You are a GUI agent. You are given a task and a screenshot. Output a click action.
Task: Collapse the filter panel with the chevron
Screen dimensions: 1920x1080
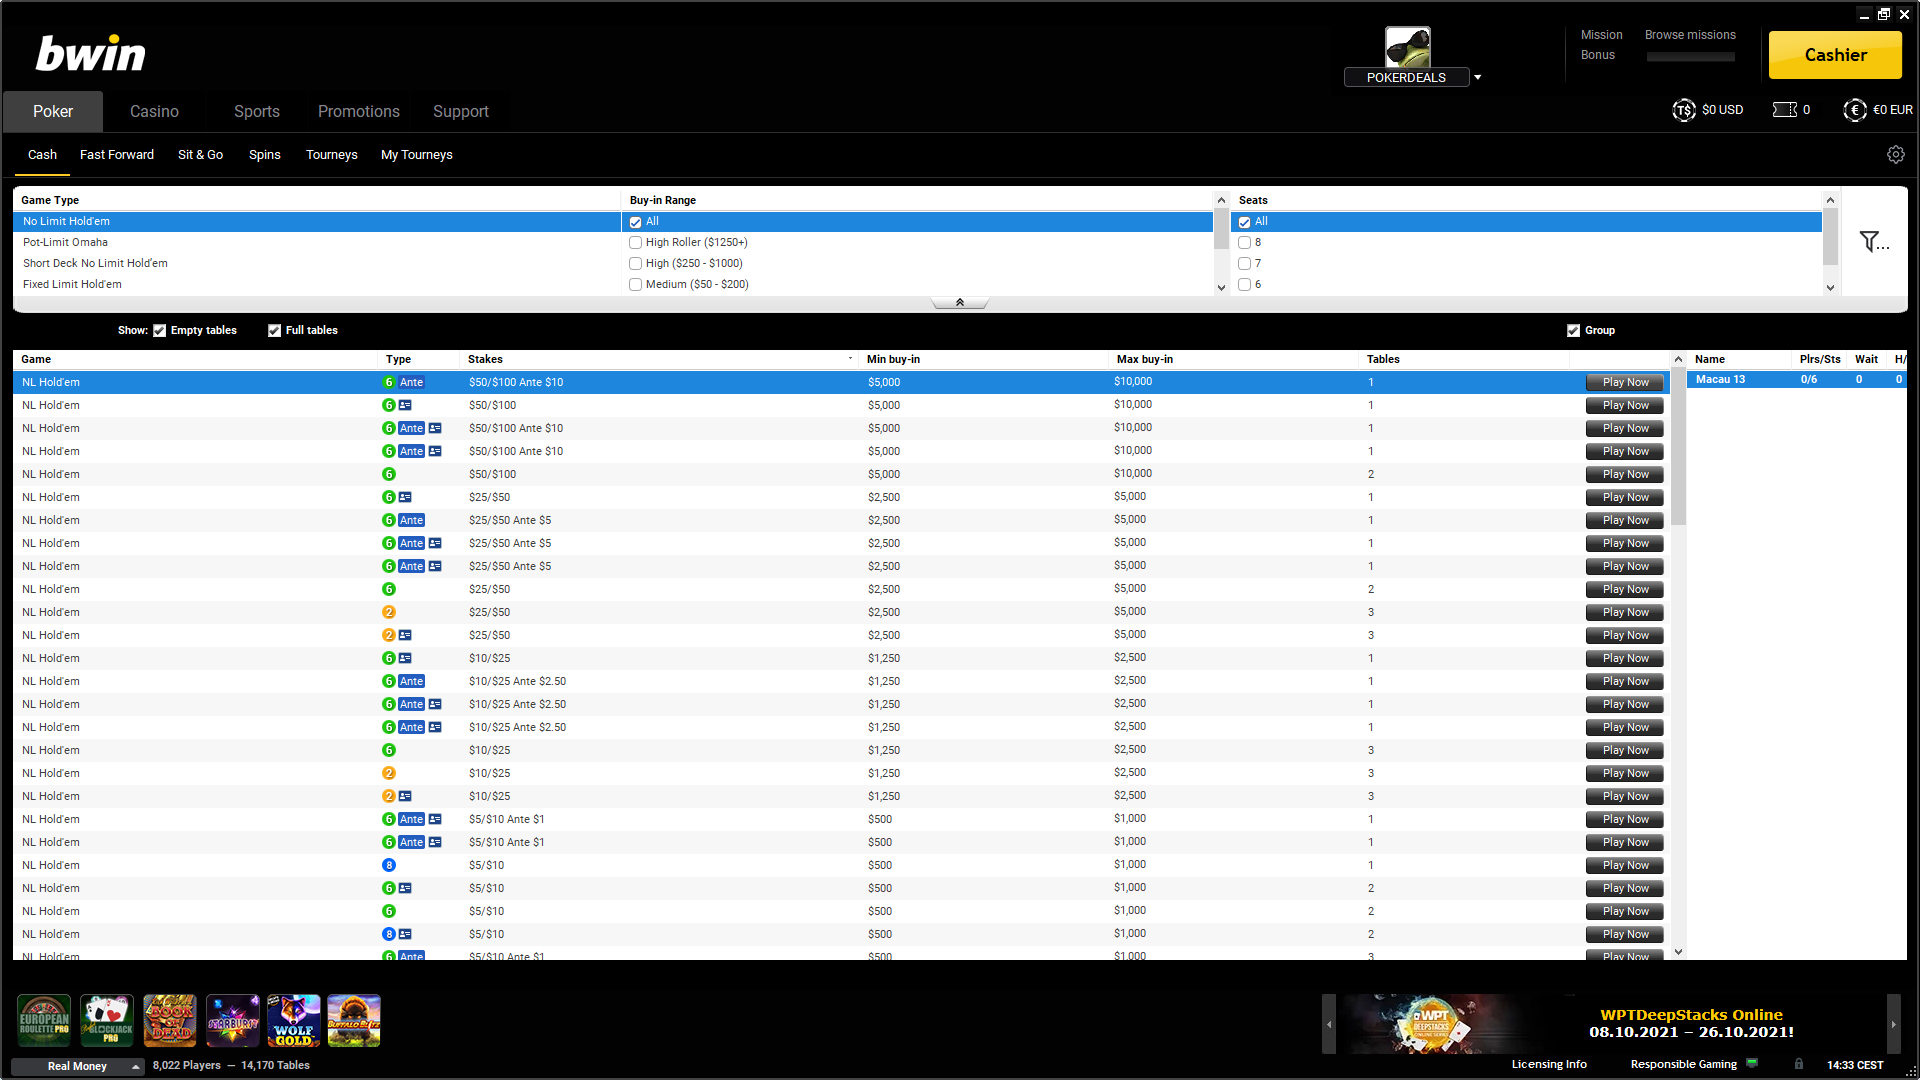[959, 302]
